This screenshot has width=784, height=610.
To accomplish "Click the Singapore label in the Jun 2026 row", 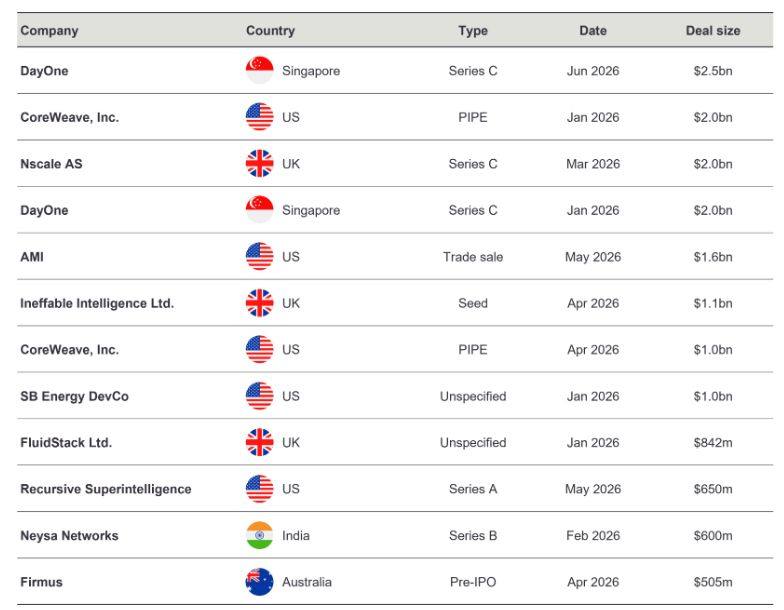I will [310, 70].
